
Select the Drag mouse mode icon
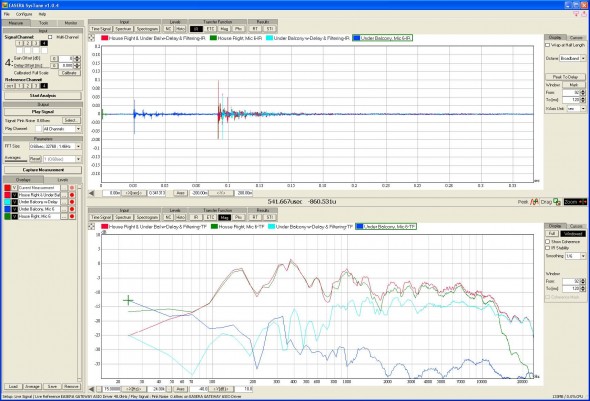pos(557,202)
